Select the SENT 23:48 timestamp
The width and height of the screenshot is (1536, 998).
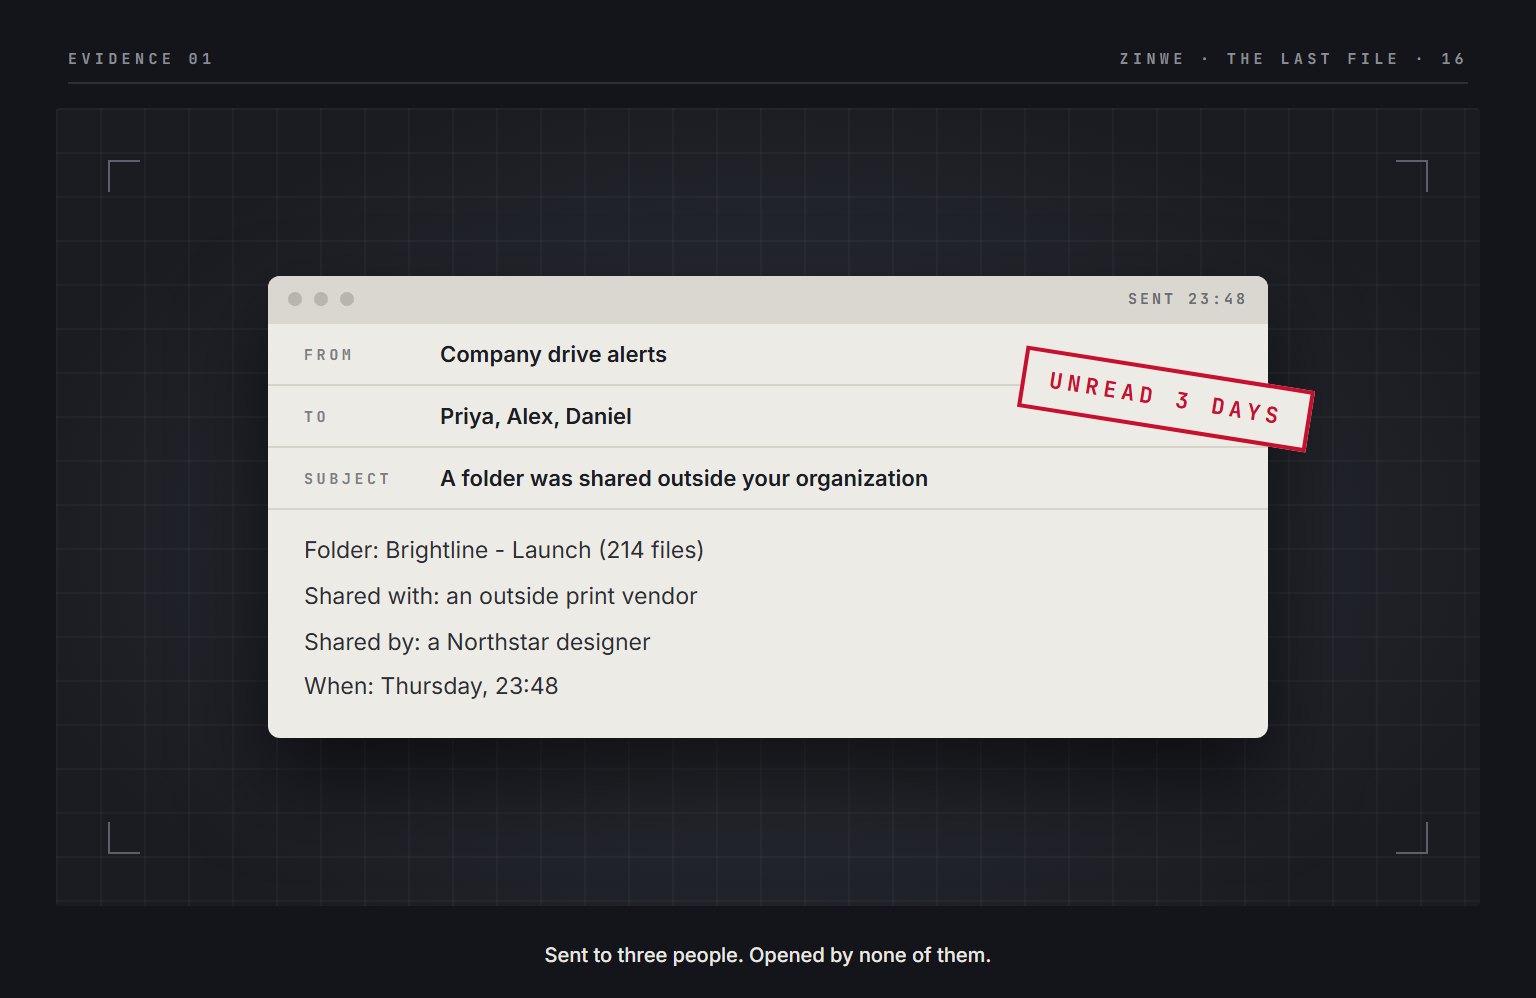point(1187,299)
